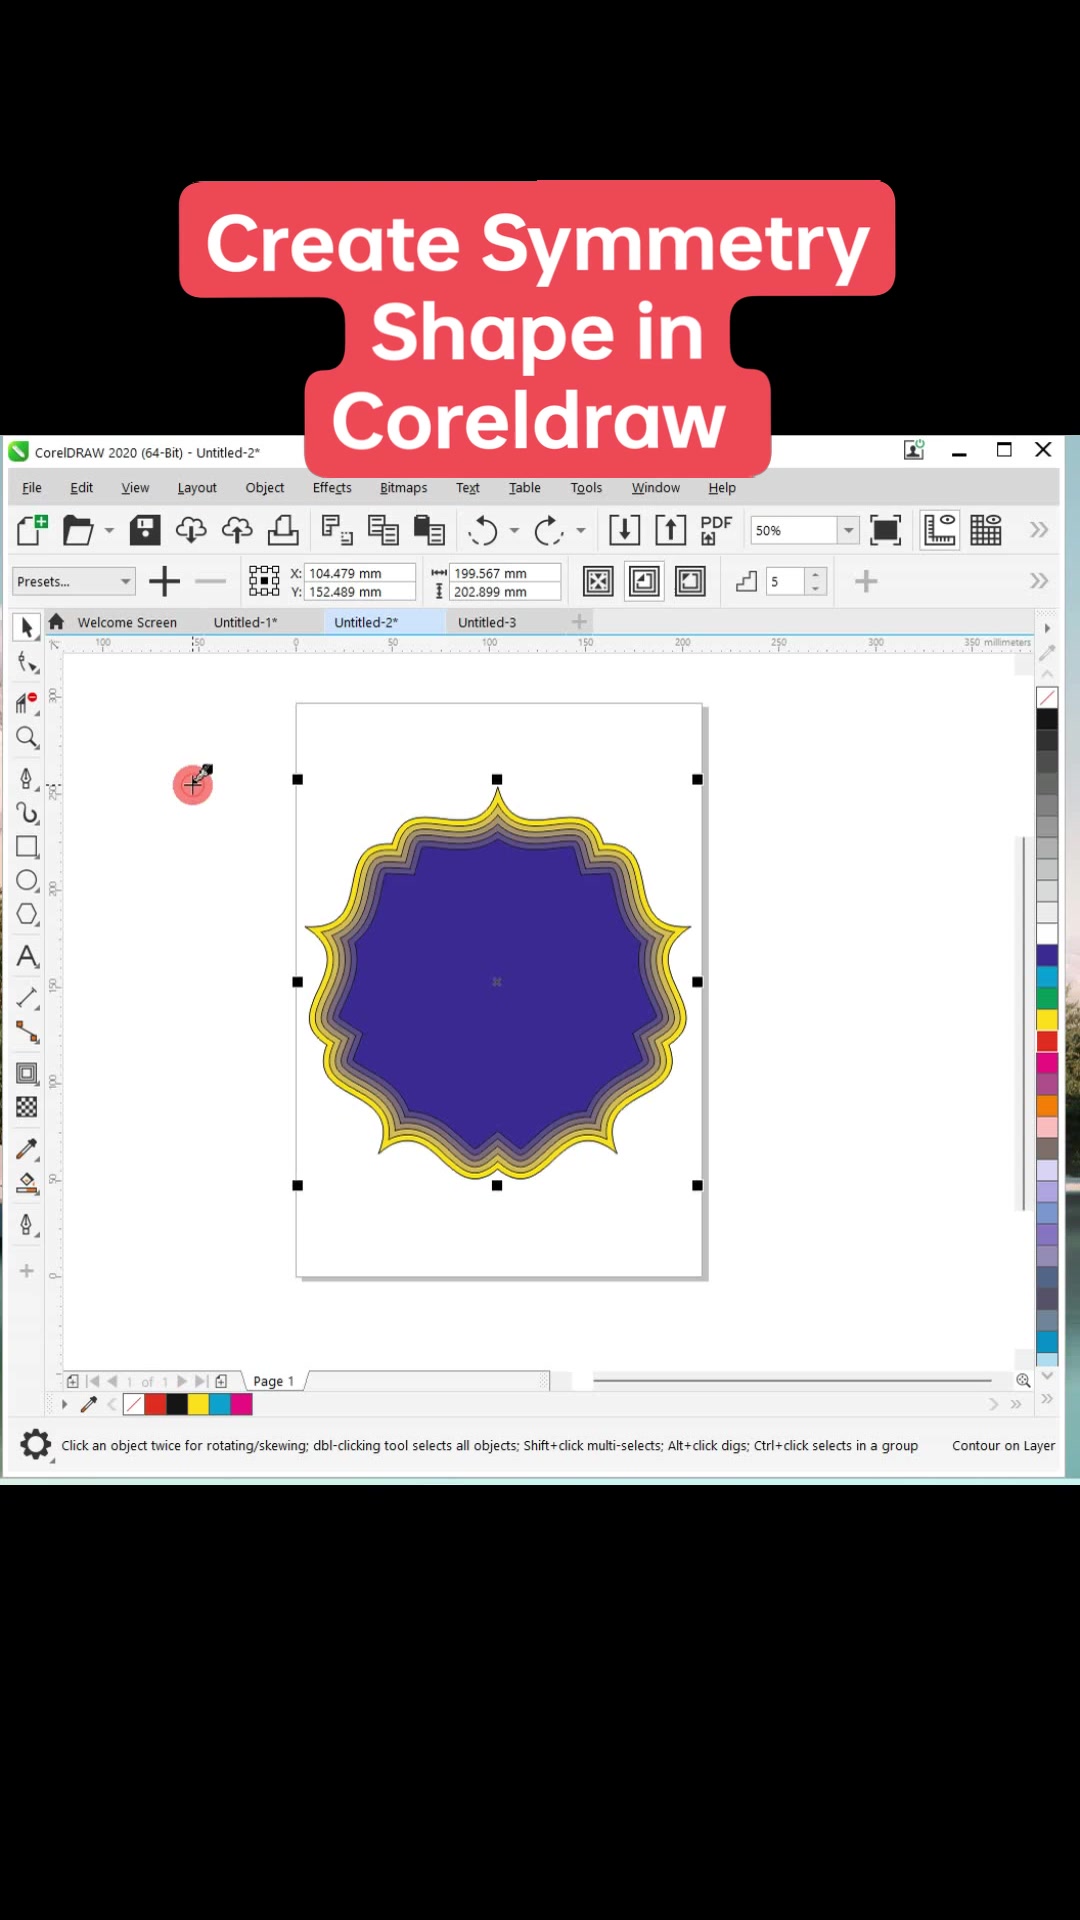The image size is (1080, 1920).
Task: Select the Polygon tool
Action: coord(27,915)
